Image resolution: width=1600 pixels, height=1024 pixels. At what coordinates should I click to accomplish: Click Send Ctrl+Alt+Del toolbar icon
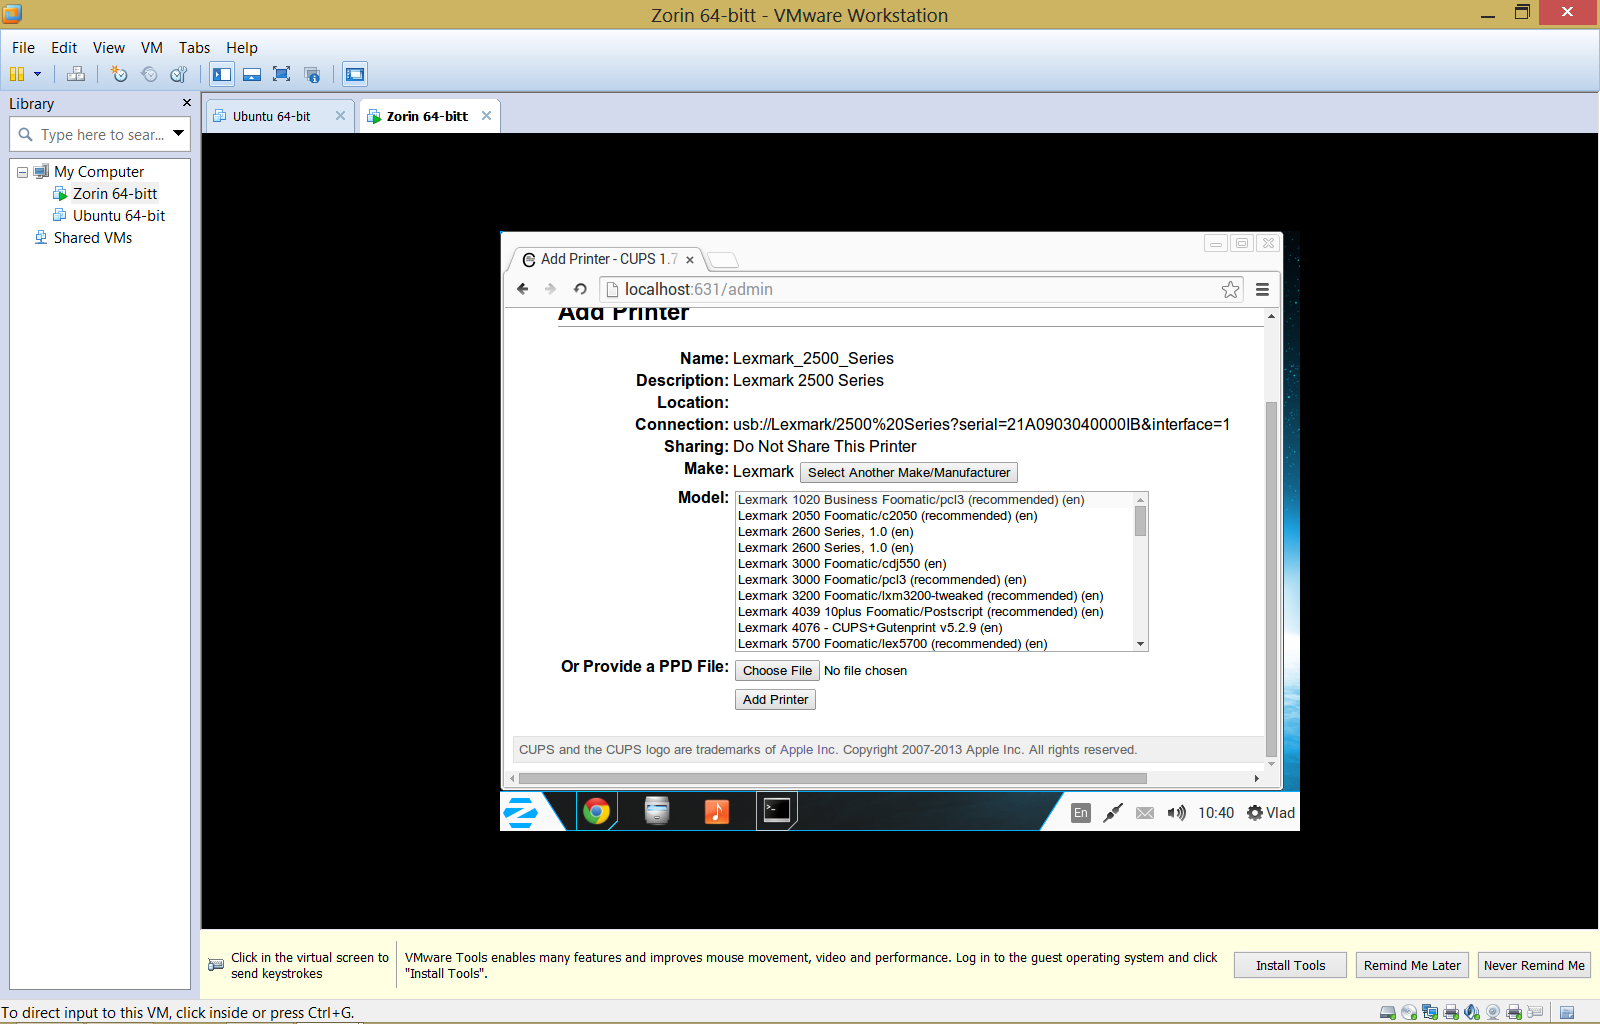click(76, 74)
